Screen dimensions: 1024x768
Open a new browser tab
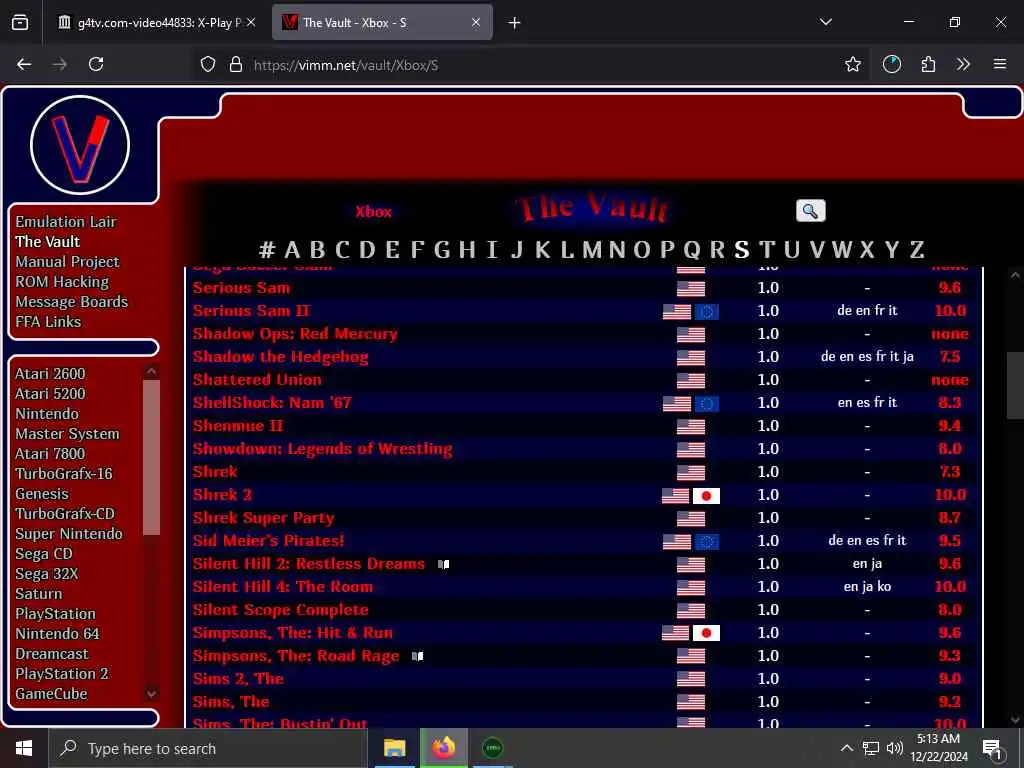[x=515, y=23]
